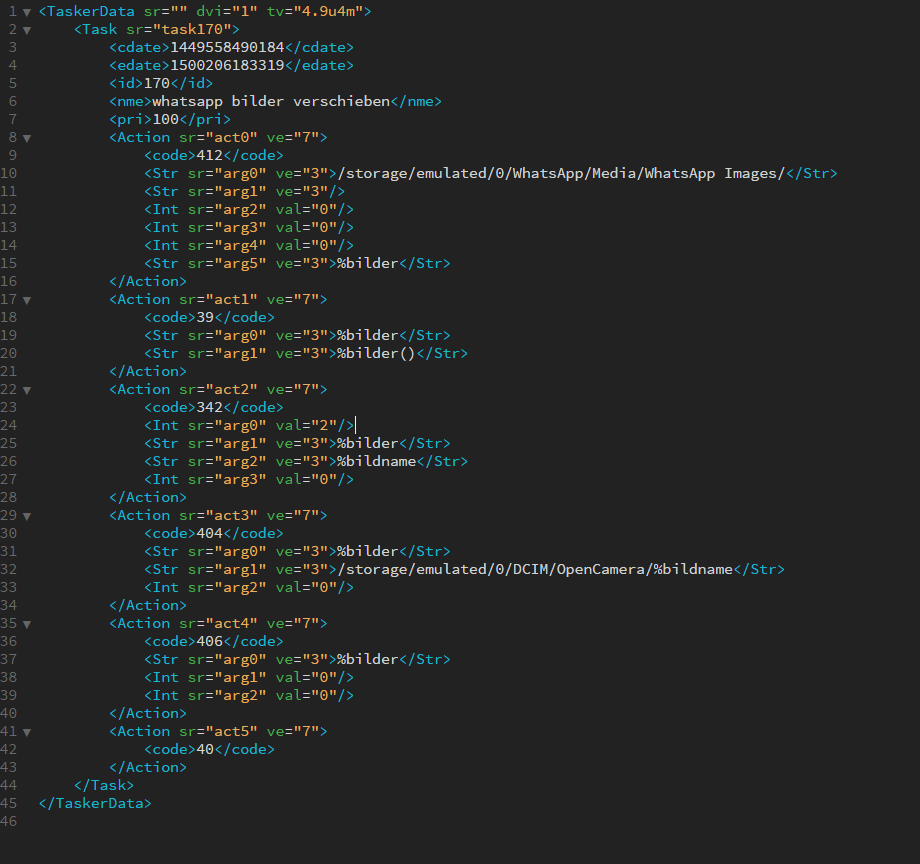Collapse the TaskerData fold arrow at line 1
Viewport: 920px width, 864px height.
click(27, 12)
